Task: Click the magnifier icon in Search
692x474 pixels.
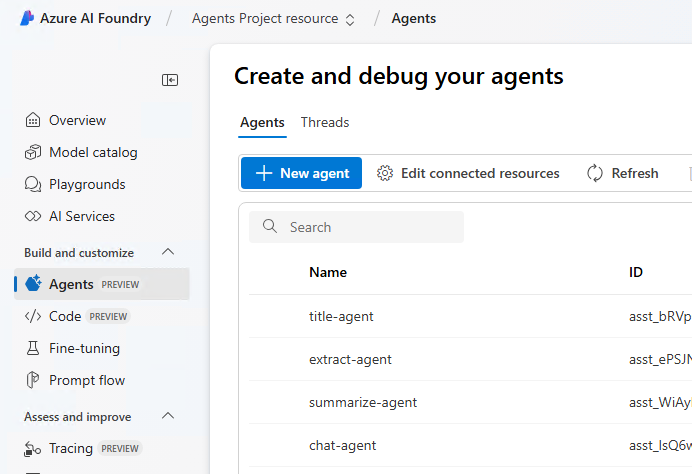Action: point(270,226)
